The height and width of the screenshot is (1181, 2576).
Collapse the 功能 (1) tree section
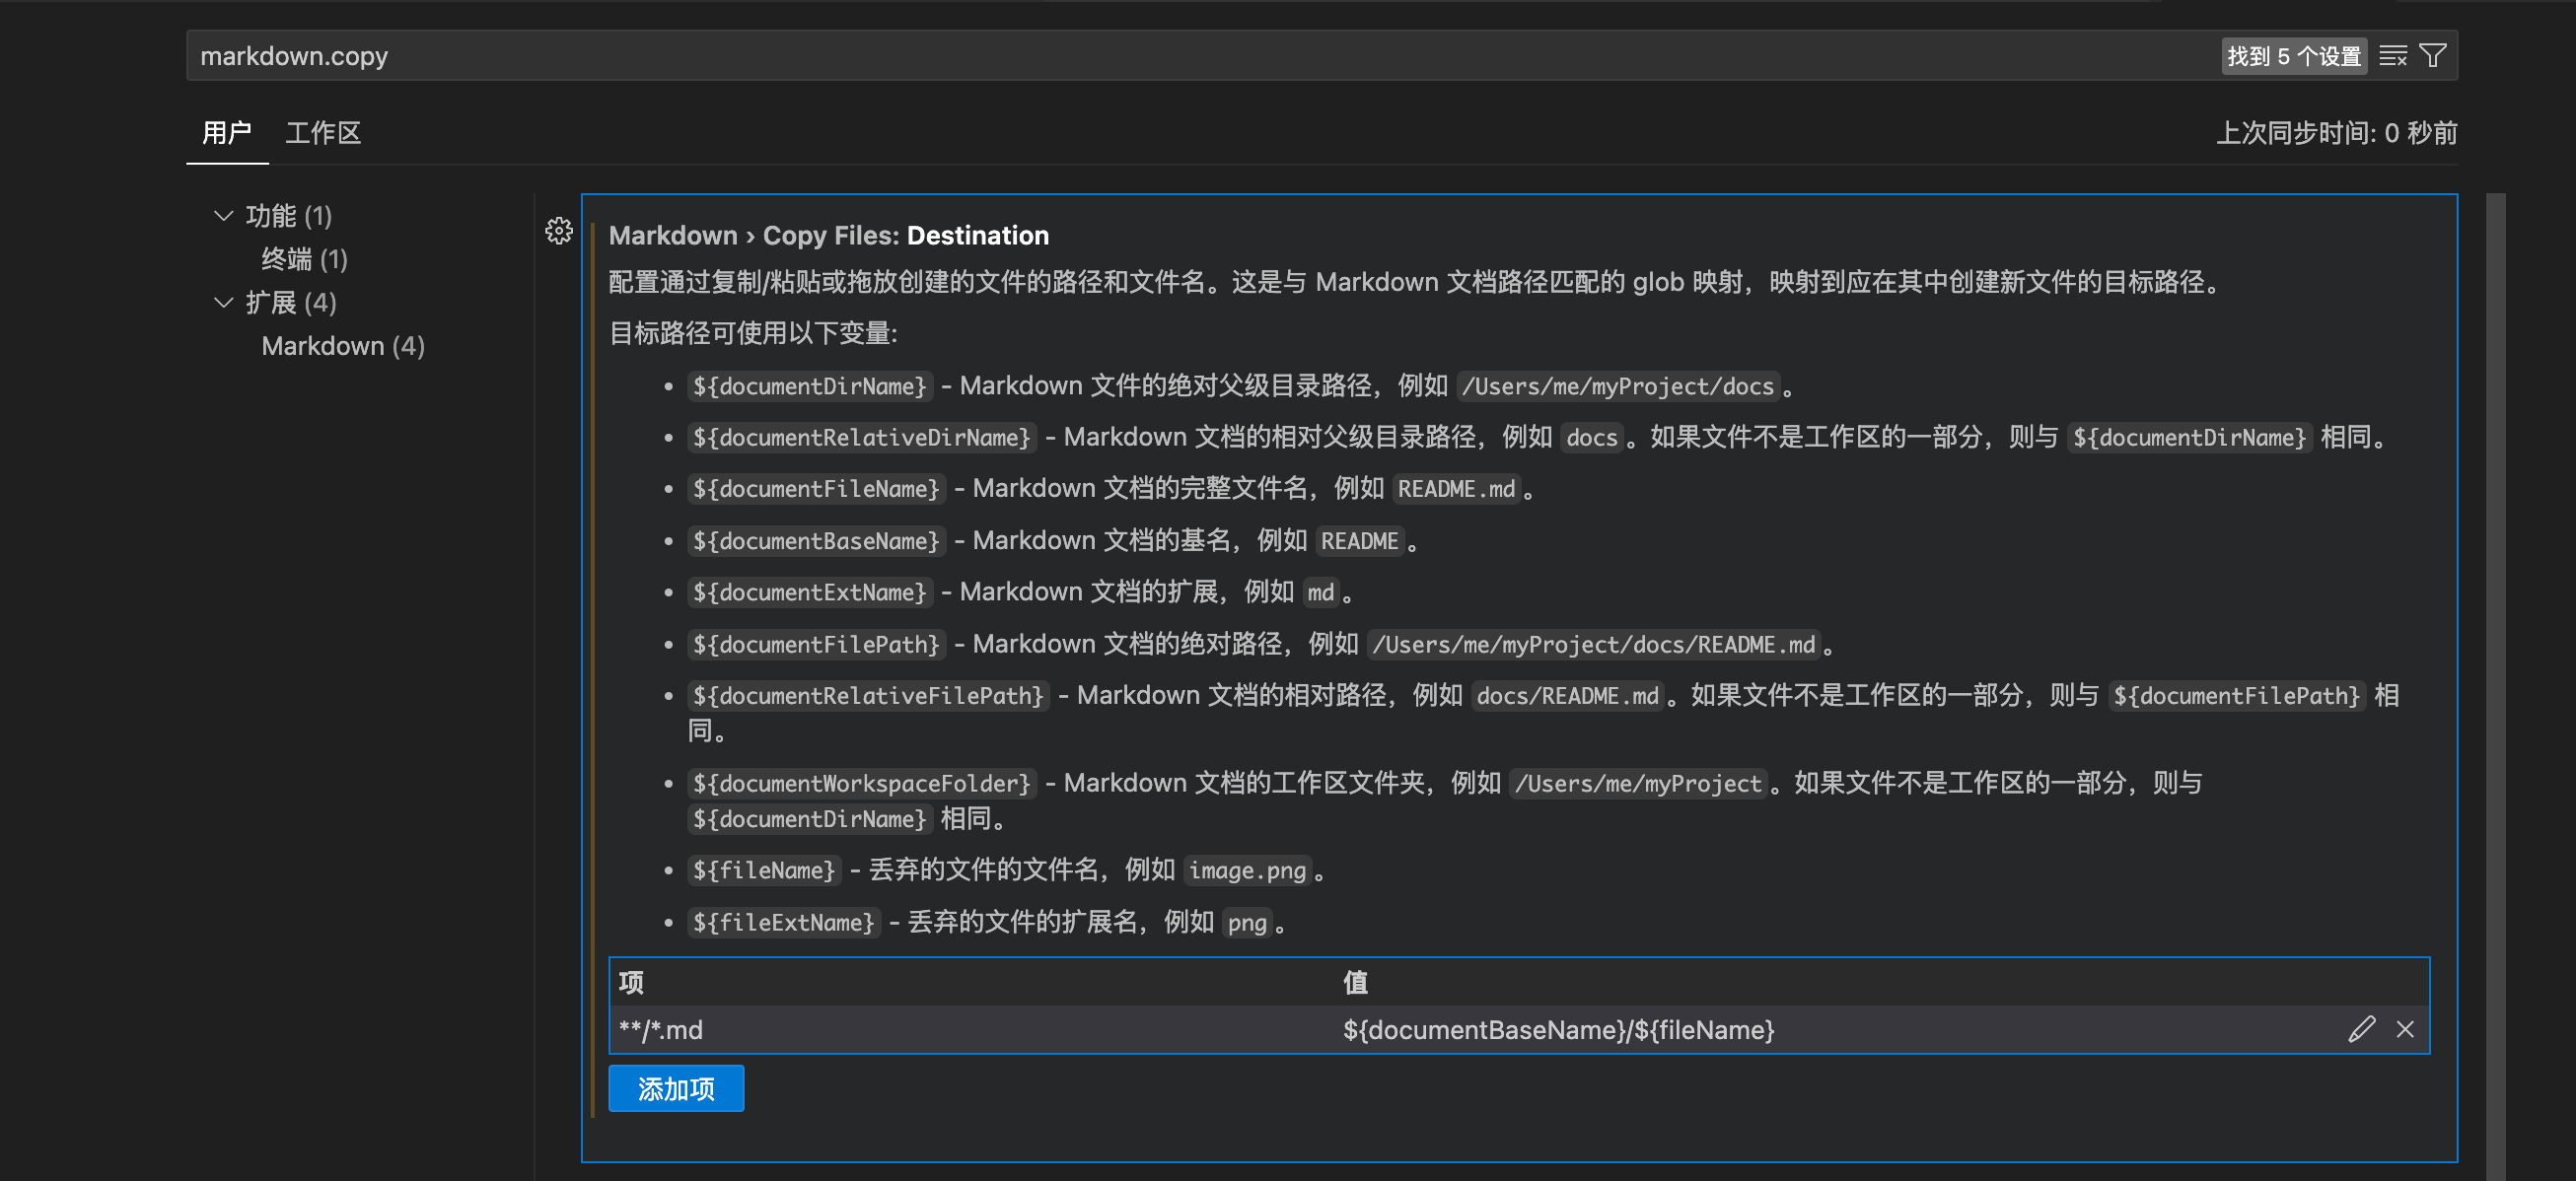pyautogui.click(x=224, y=216)
